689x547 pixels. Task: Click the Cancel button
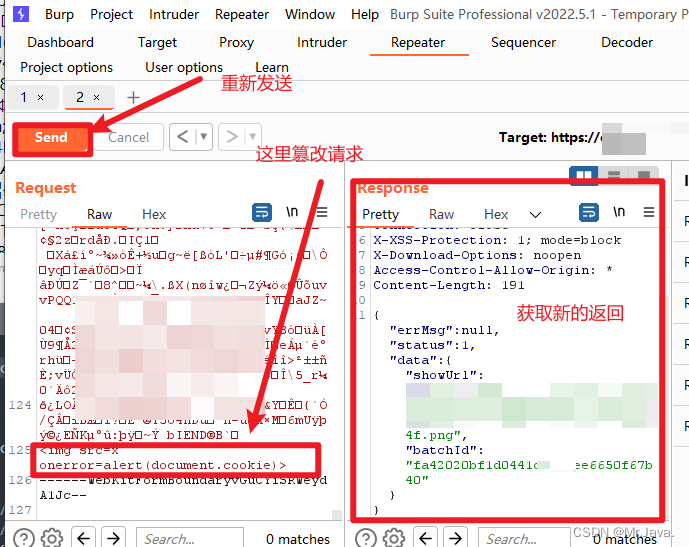coord(128,138)
